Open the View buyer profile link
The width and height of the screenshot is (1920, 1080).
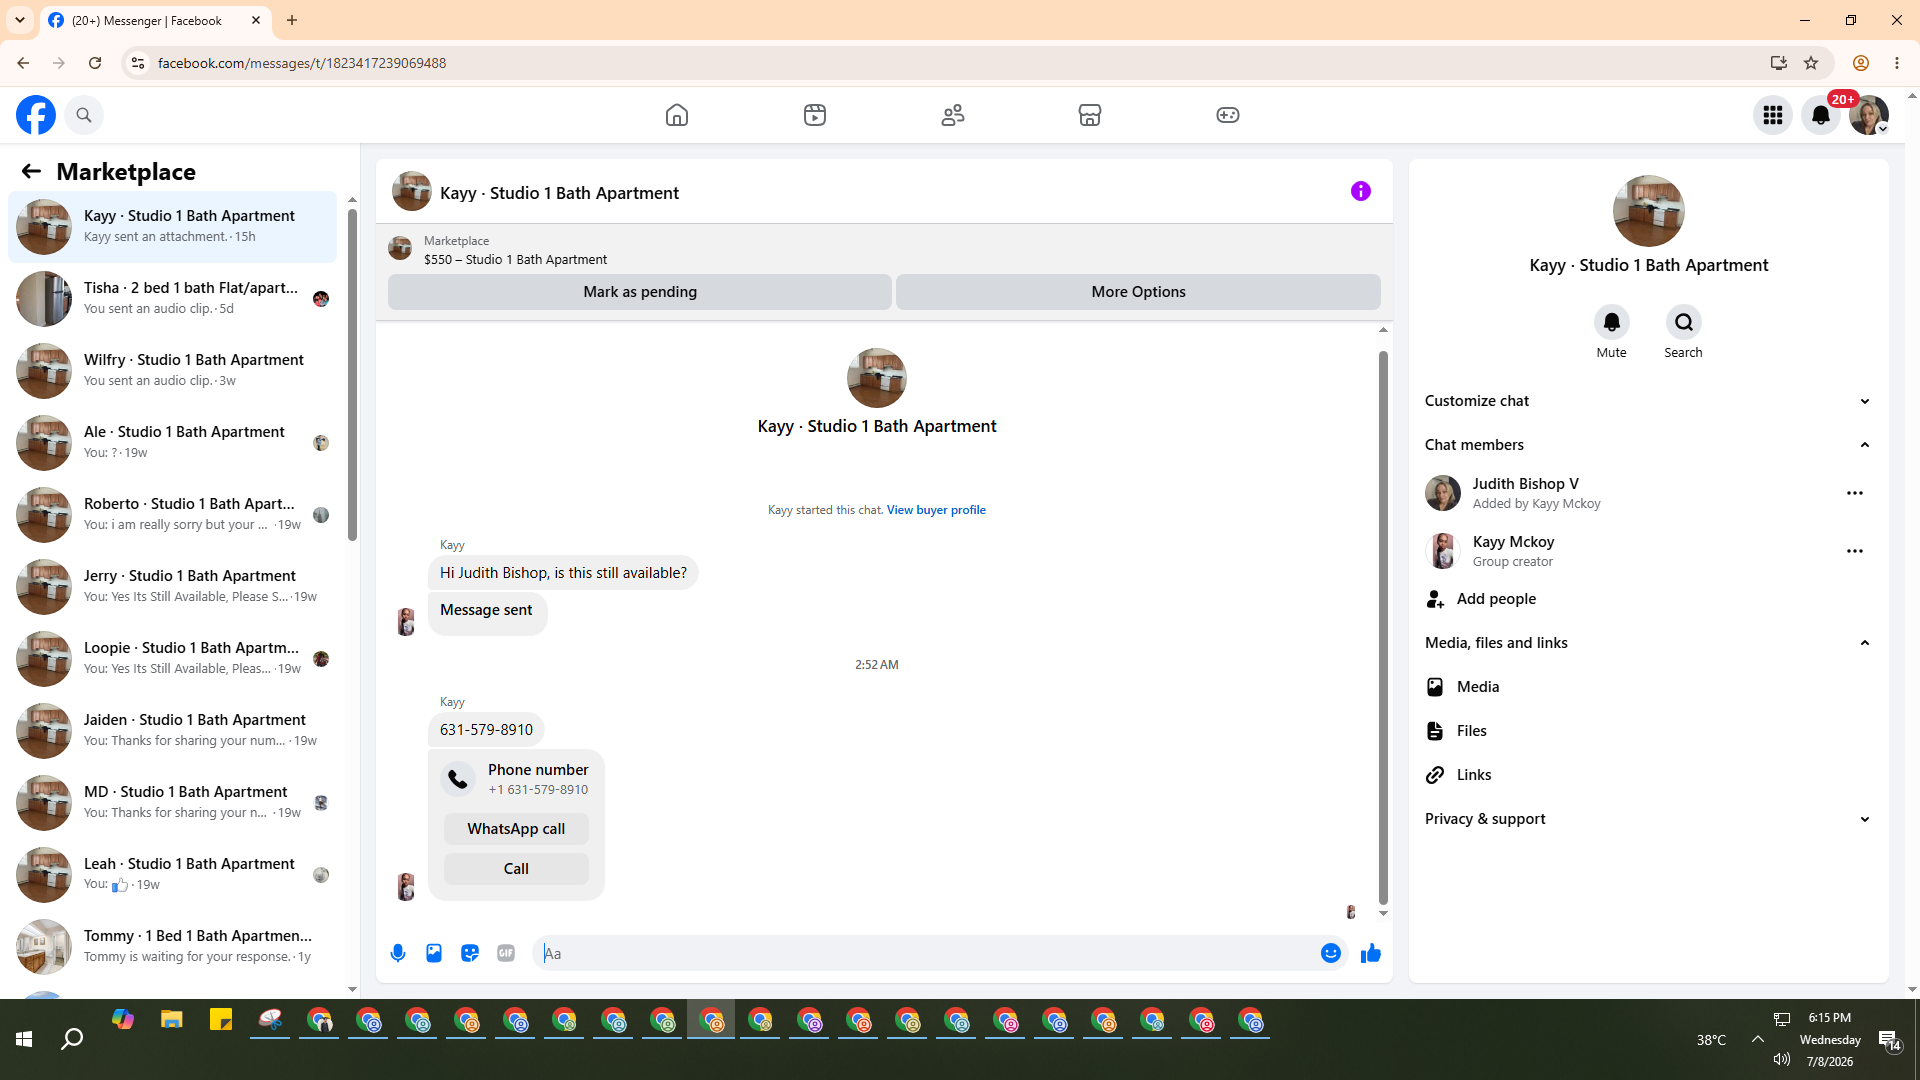pos(936,510)
